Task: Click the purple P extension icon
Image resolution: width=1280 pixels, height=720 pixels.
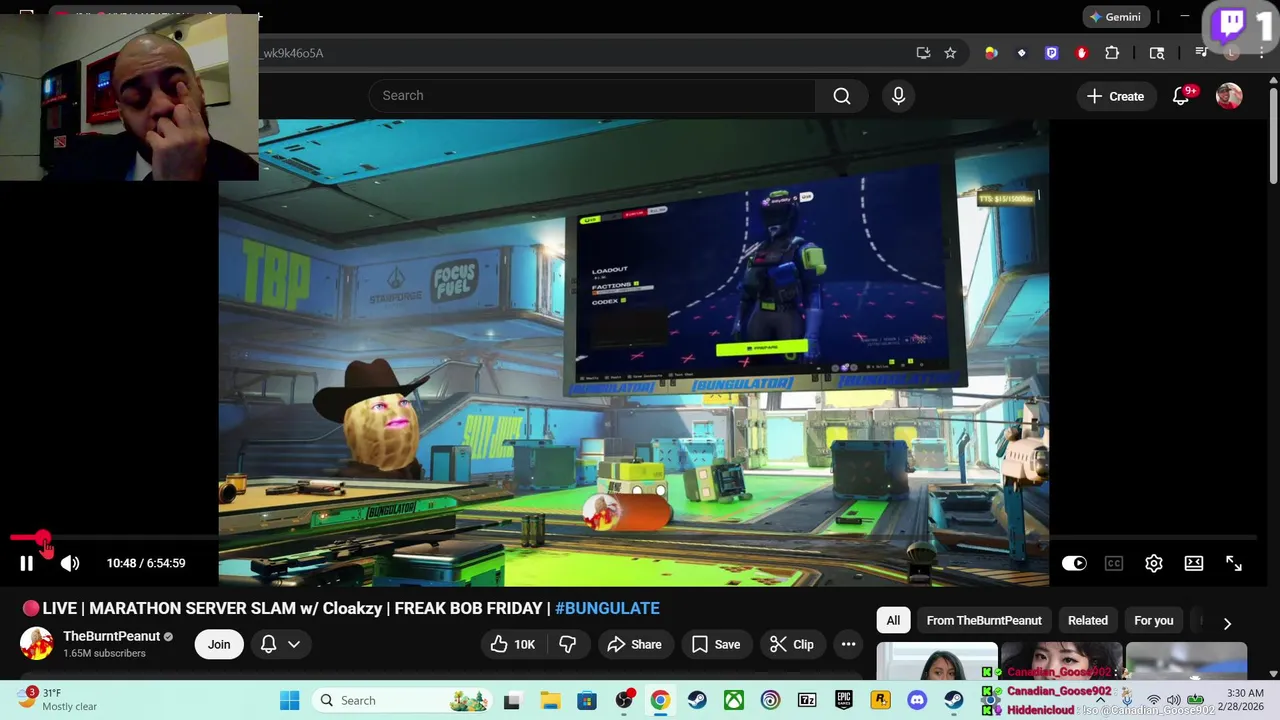Action: 1051,53
